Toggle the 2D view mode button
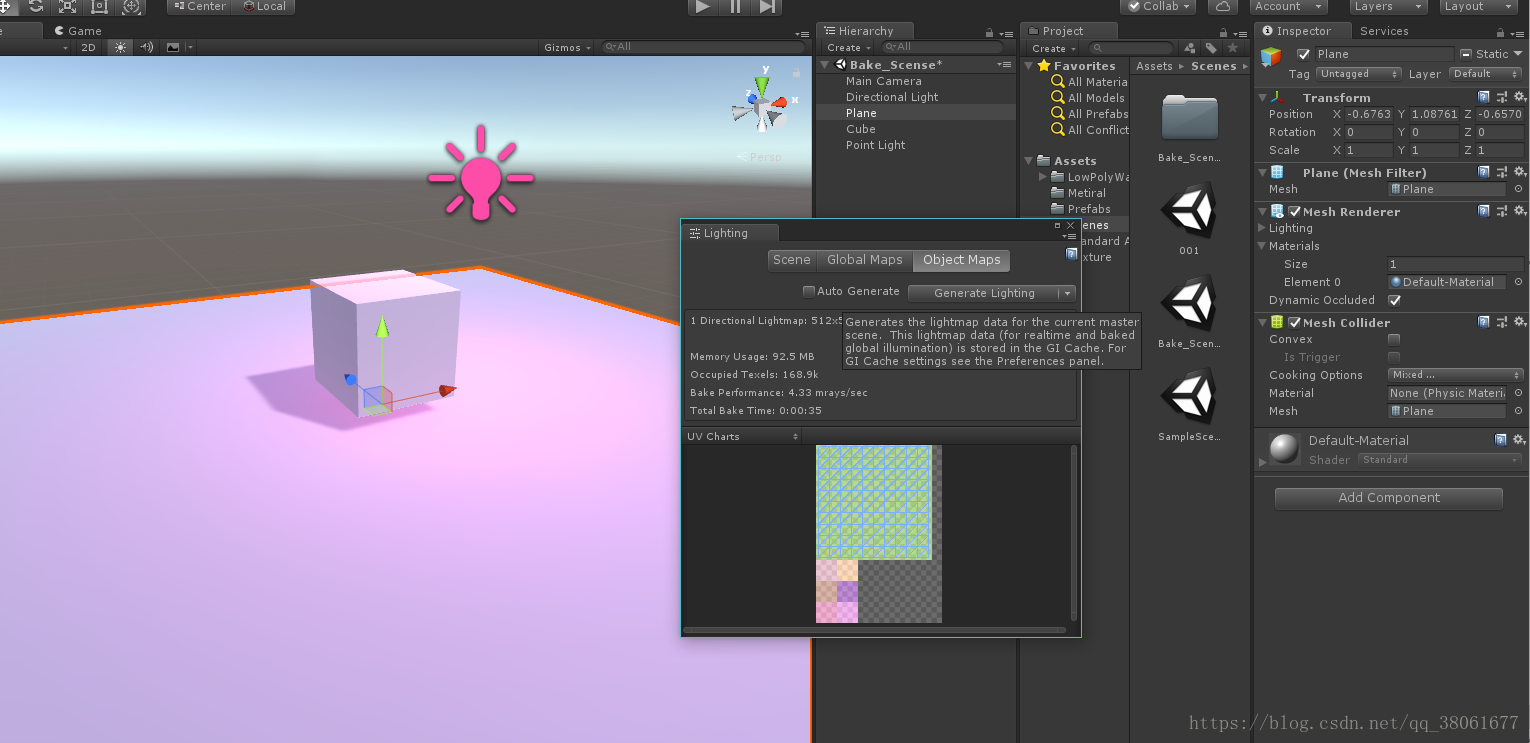The height and width of the screenshot is (743, 1530). (x=89, y=47)
